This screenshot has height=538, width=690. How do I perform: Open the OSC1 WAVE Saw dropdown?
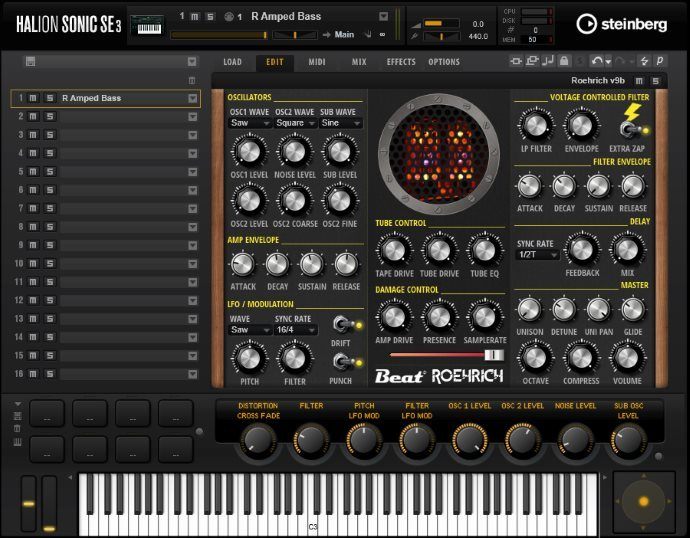click(x=250, y=123)
